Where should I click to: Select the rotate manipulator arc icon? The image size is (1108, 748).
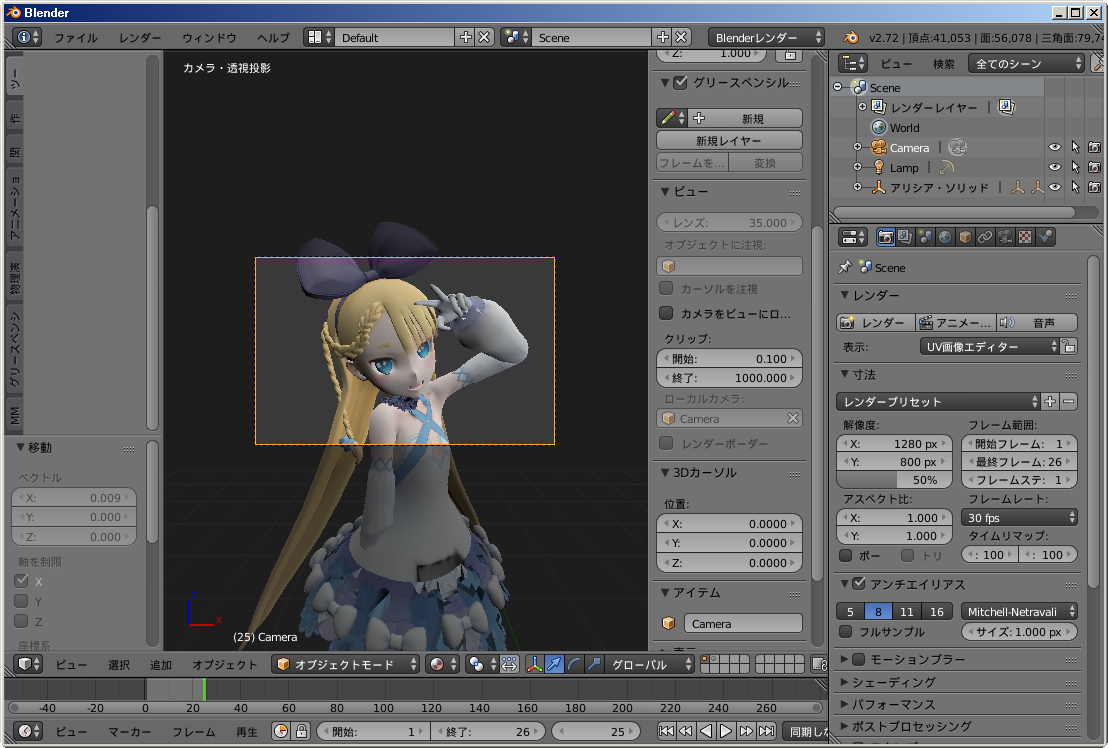[x=574, y=665]
